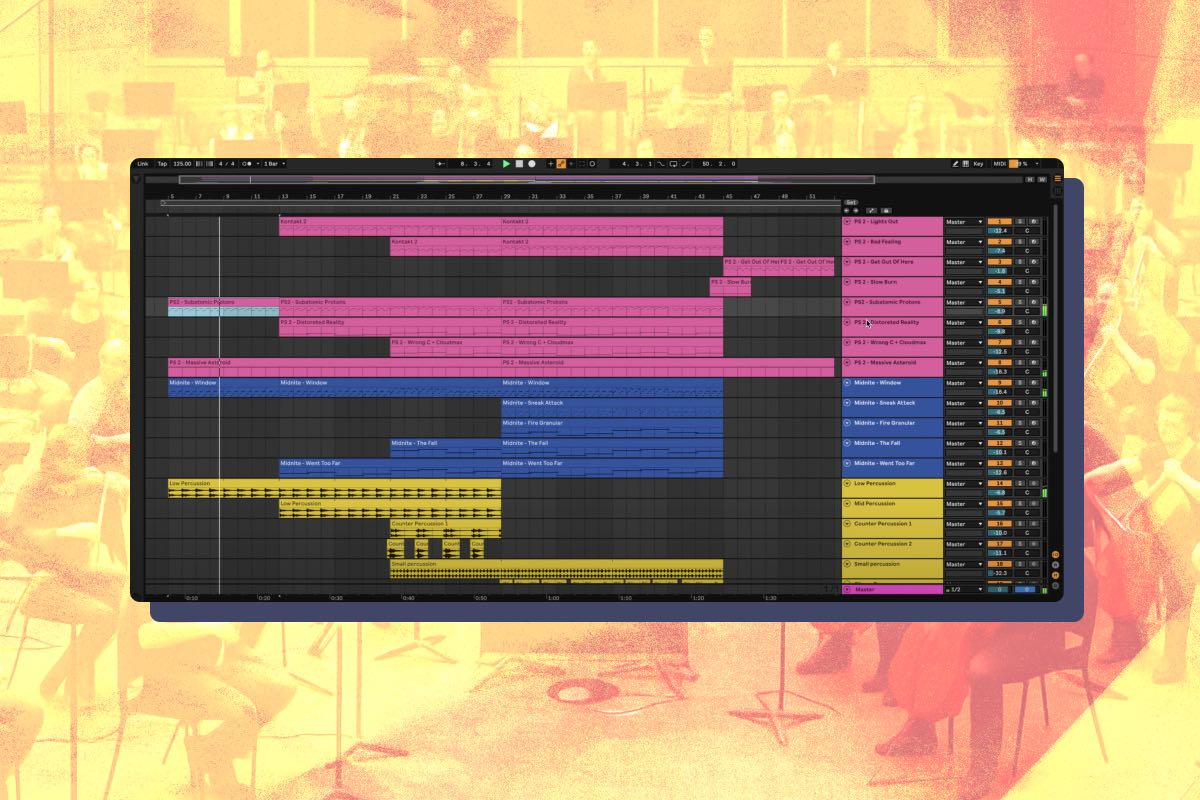Enter Key Mapping mode
This screenshot has width=1200, height=800.
tap(979, 163)
